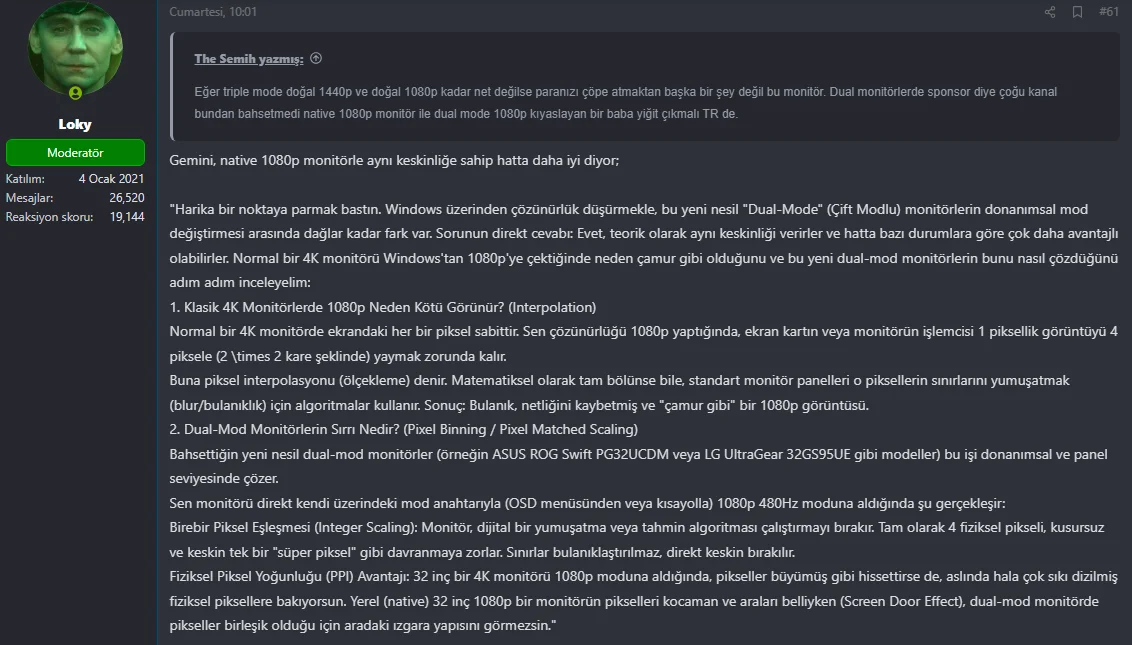Click the Mesajlar count 26,520

(127, 197)
